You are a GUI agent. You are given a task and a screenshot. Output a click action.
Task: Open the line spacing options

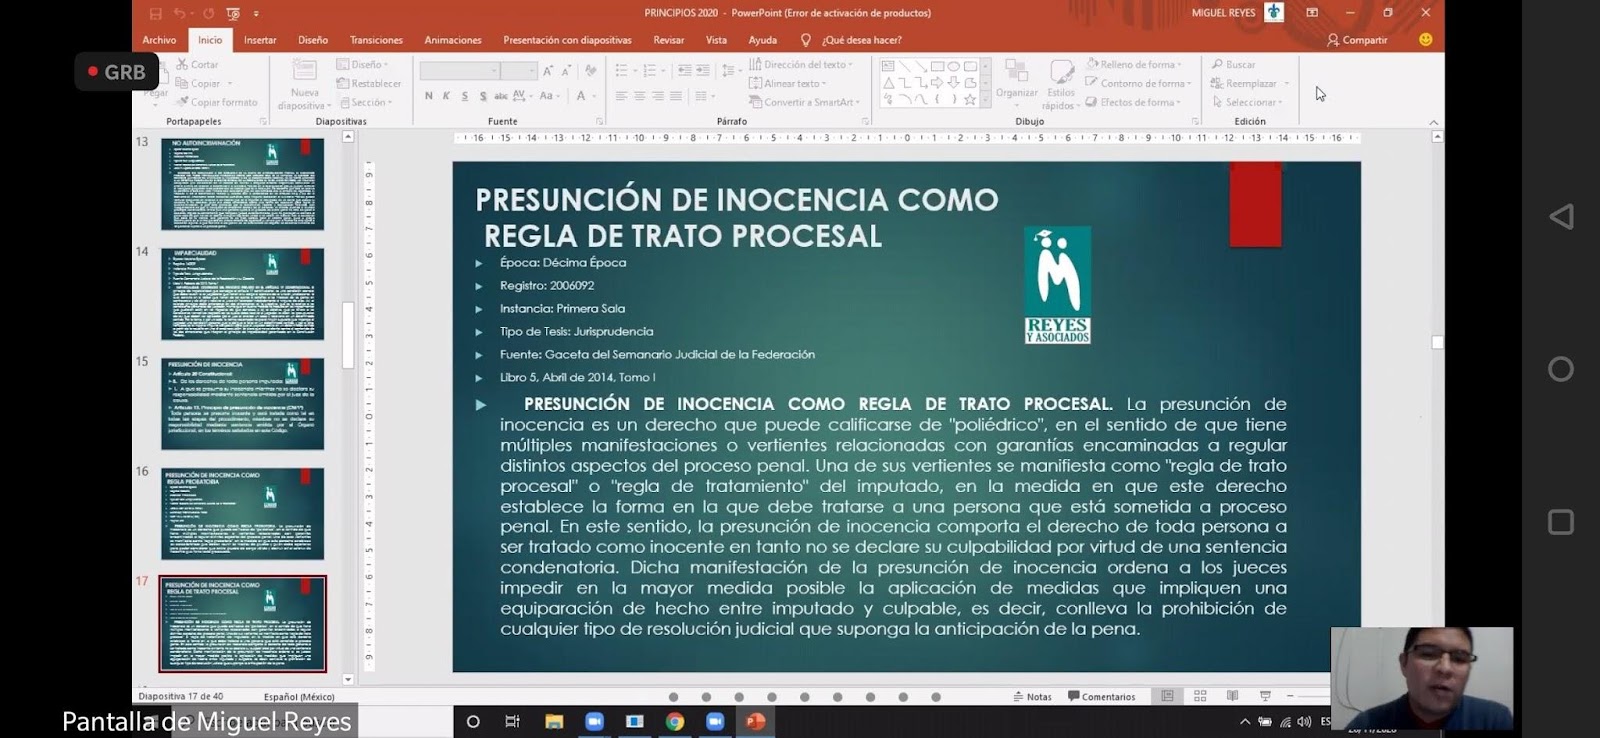click(730, 71)
